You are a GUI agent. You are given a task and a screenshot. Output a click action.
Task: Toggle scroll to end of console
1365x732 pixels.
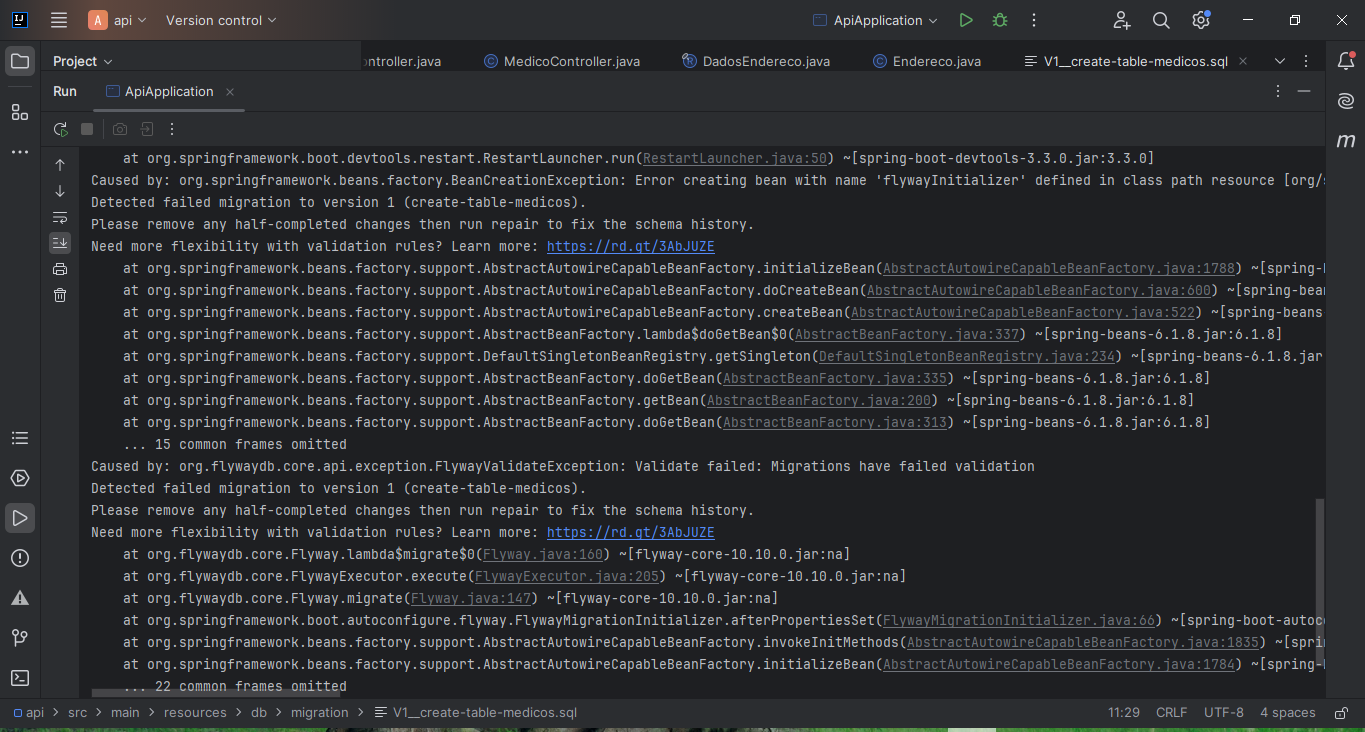point(60,243)
